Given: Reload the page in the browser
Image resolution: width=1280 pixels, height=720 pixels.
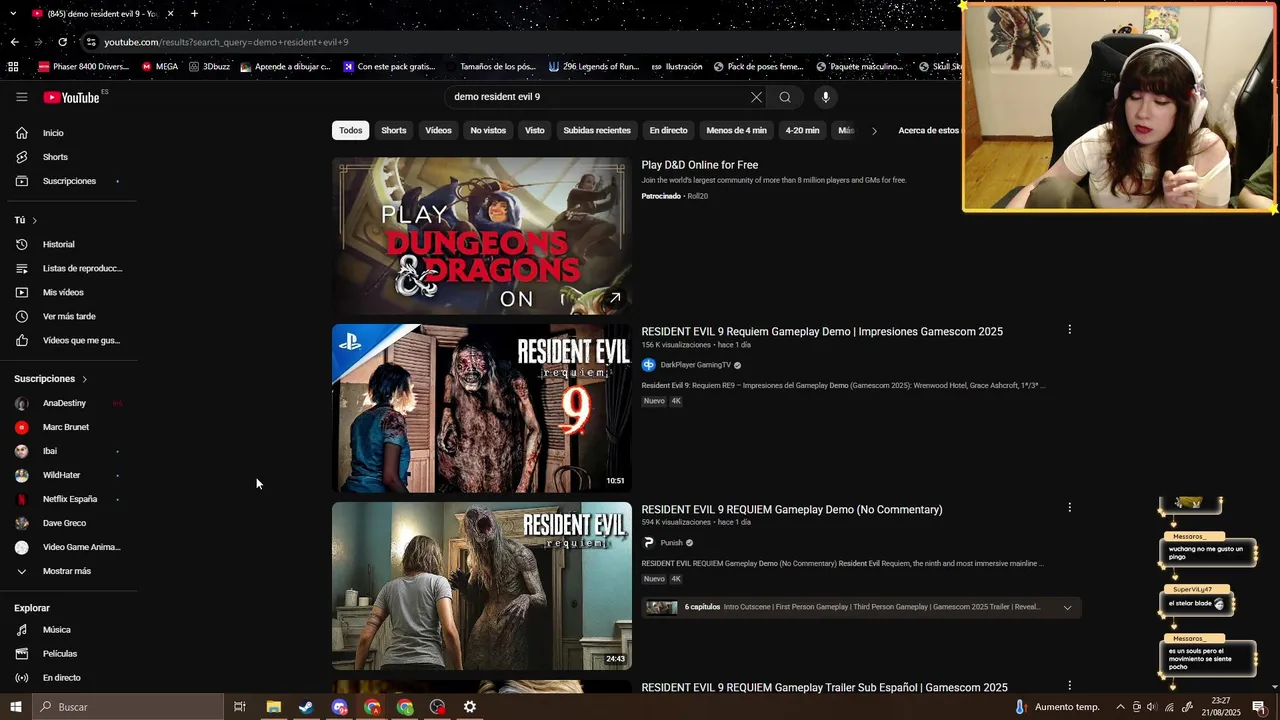Looking at the screenshot, I should pos(62,42).
